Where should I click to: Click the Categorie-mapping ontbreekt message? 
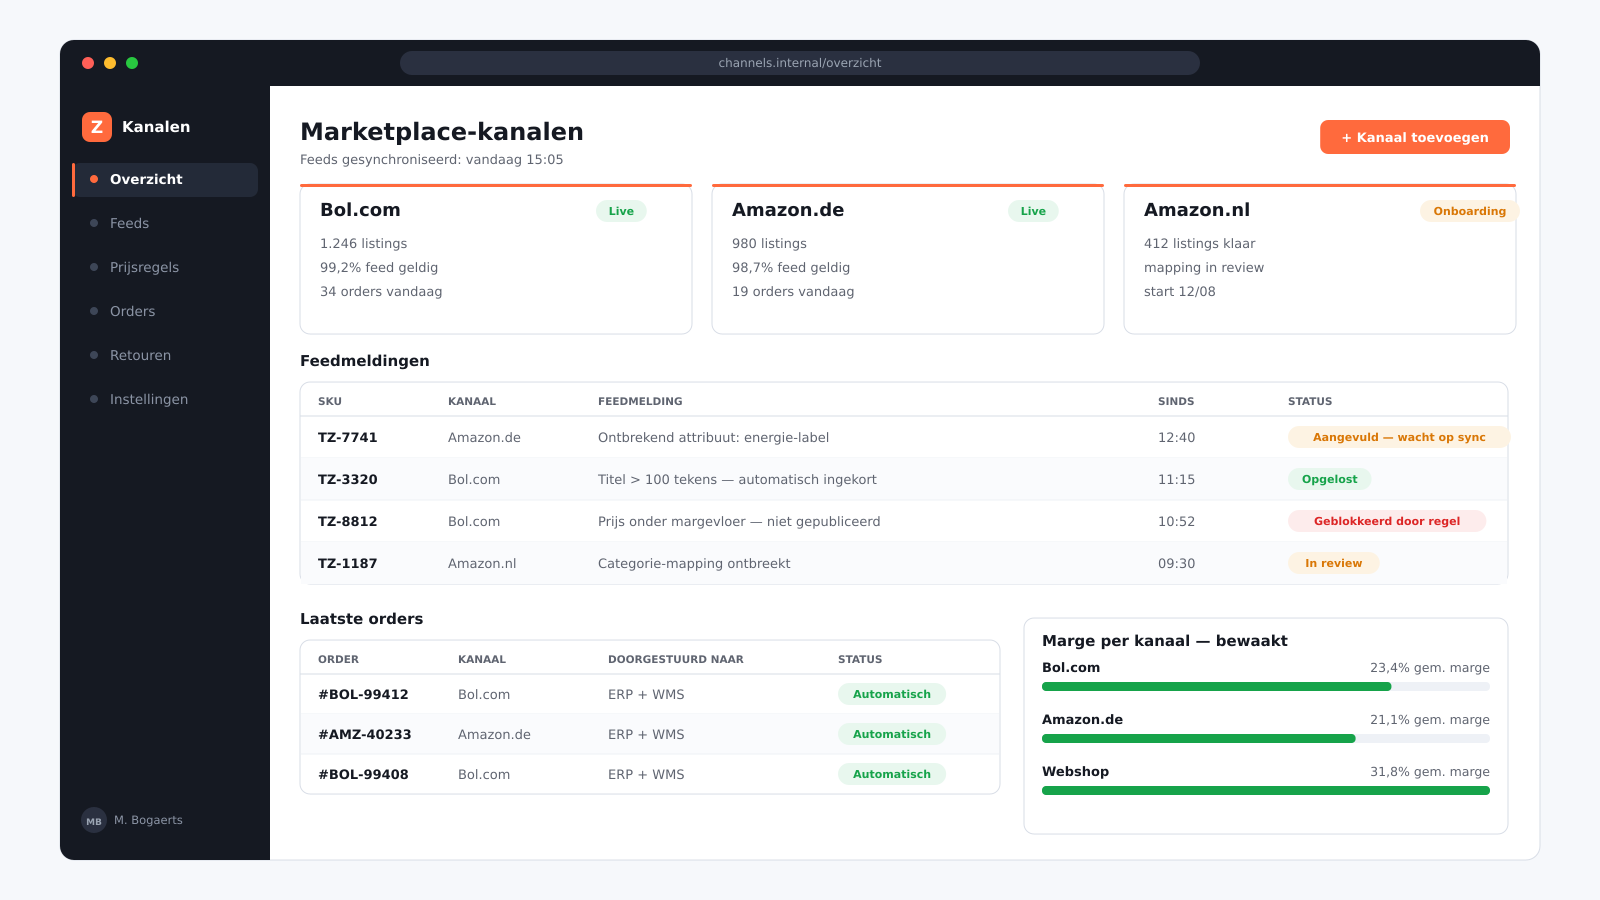(694, 564)
